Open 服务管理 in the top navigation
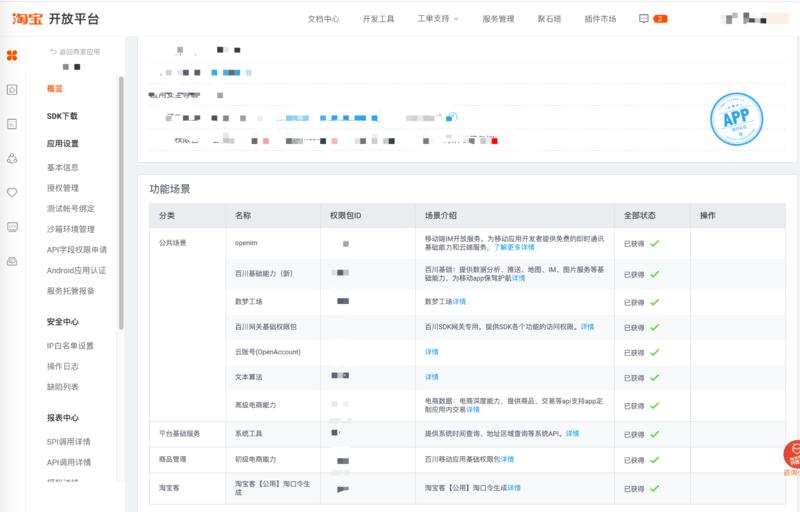Image resolution: width=800 pixels, height=512 pixels. tap(498, 19)
